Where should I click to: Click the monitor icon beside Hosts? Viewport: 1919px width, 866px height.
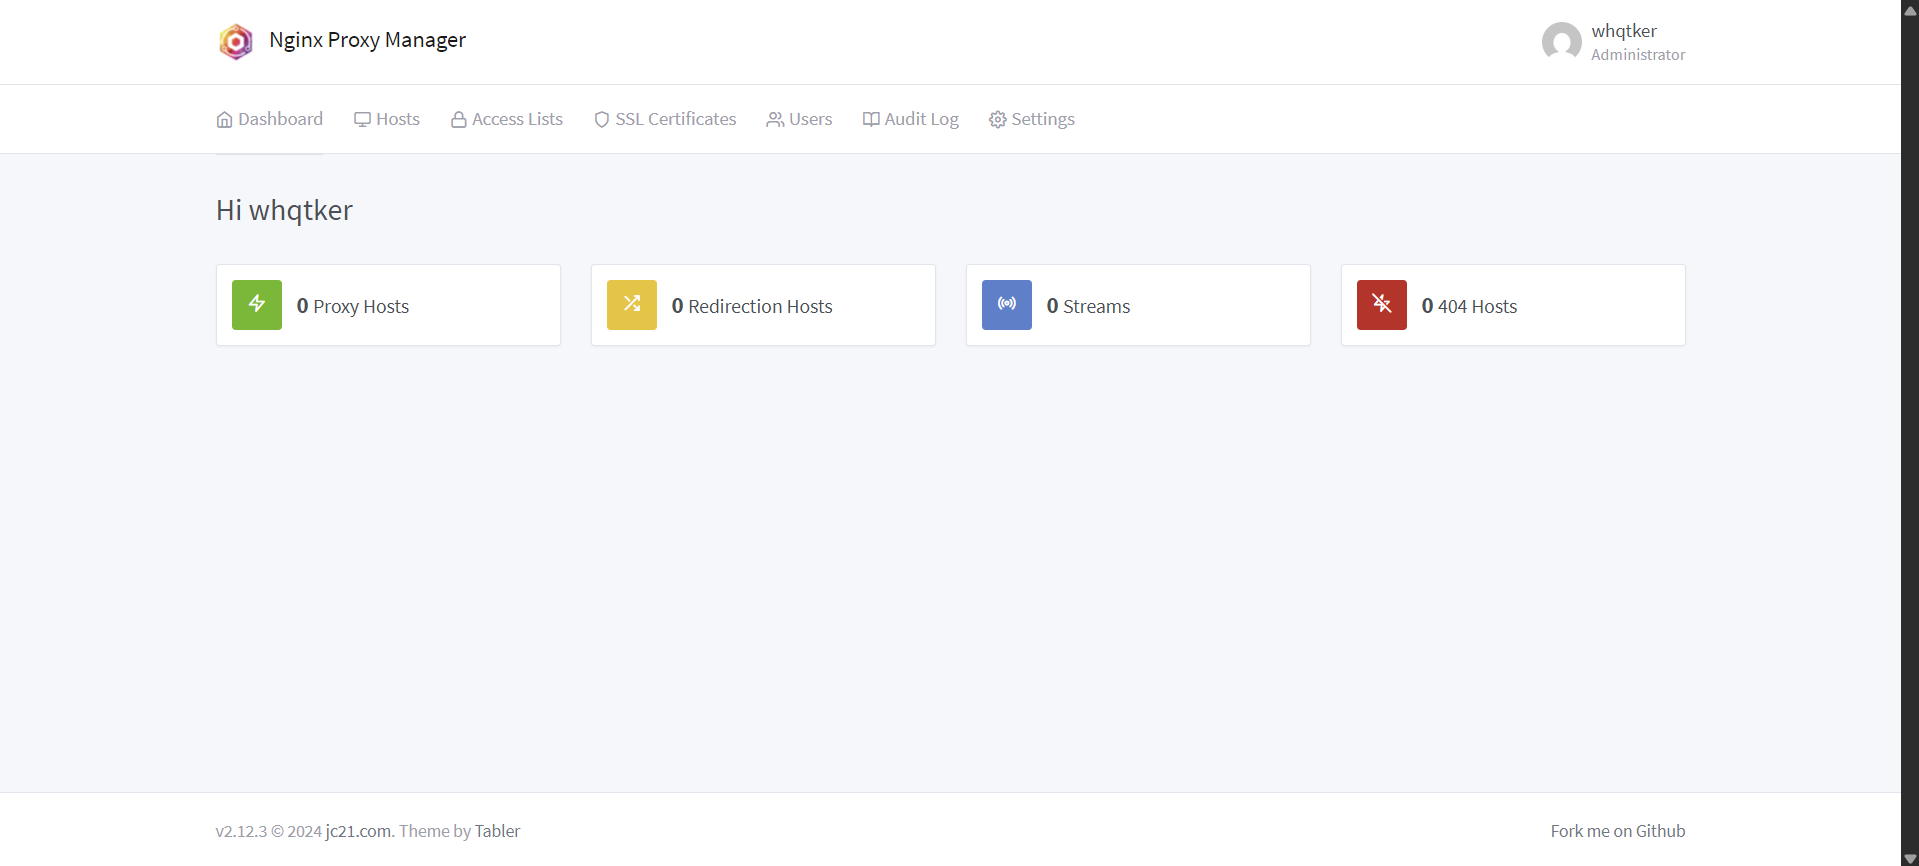coord(362,120)
